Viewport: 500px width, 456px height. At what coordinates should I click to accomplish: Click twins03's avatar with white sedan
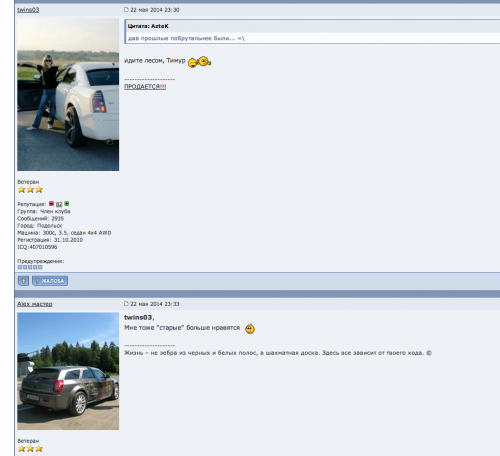pos(68,95)
